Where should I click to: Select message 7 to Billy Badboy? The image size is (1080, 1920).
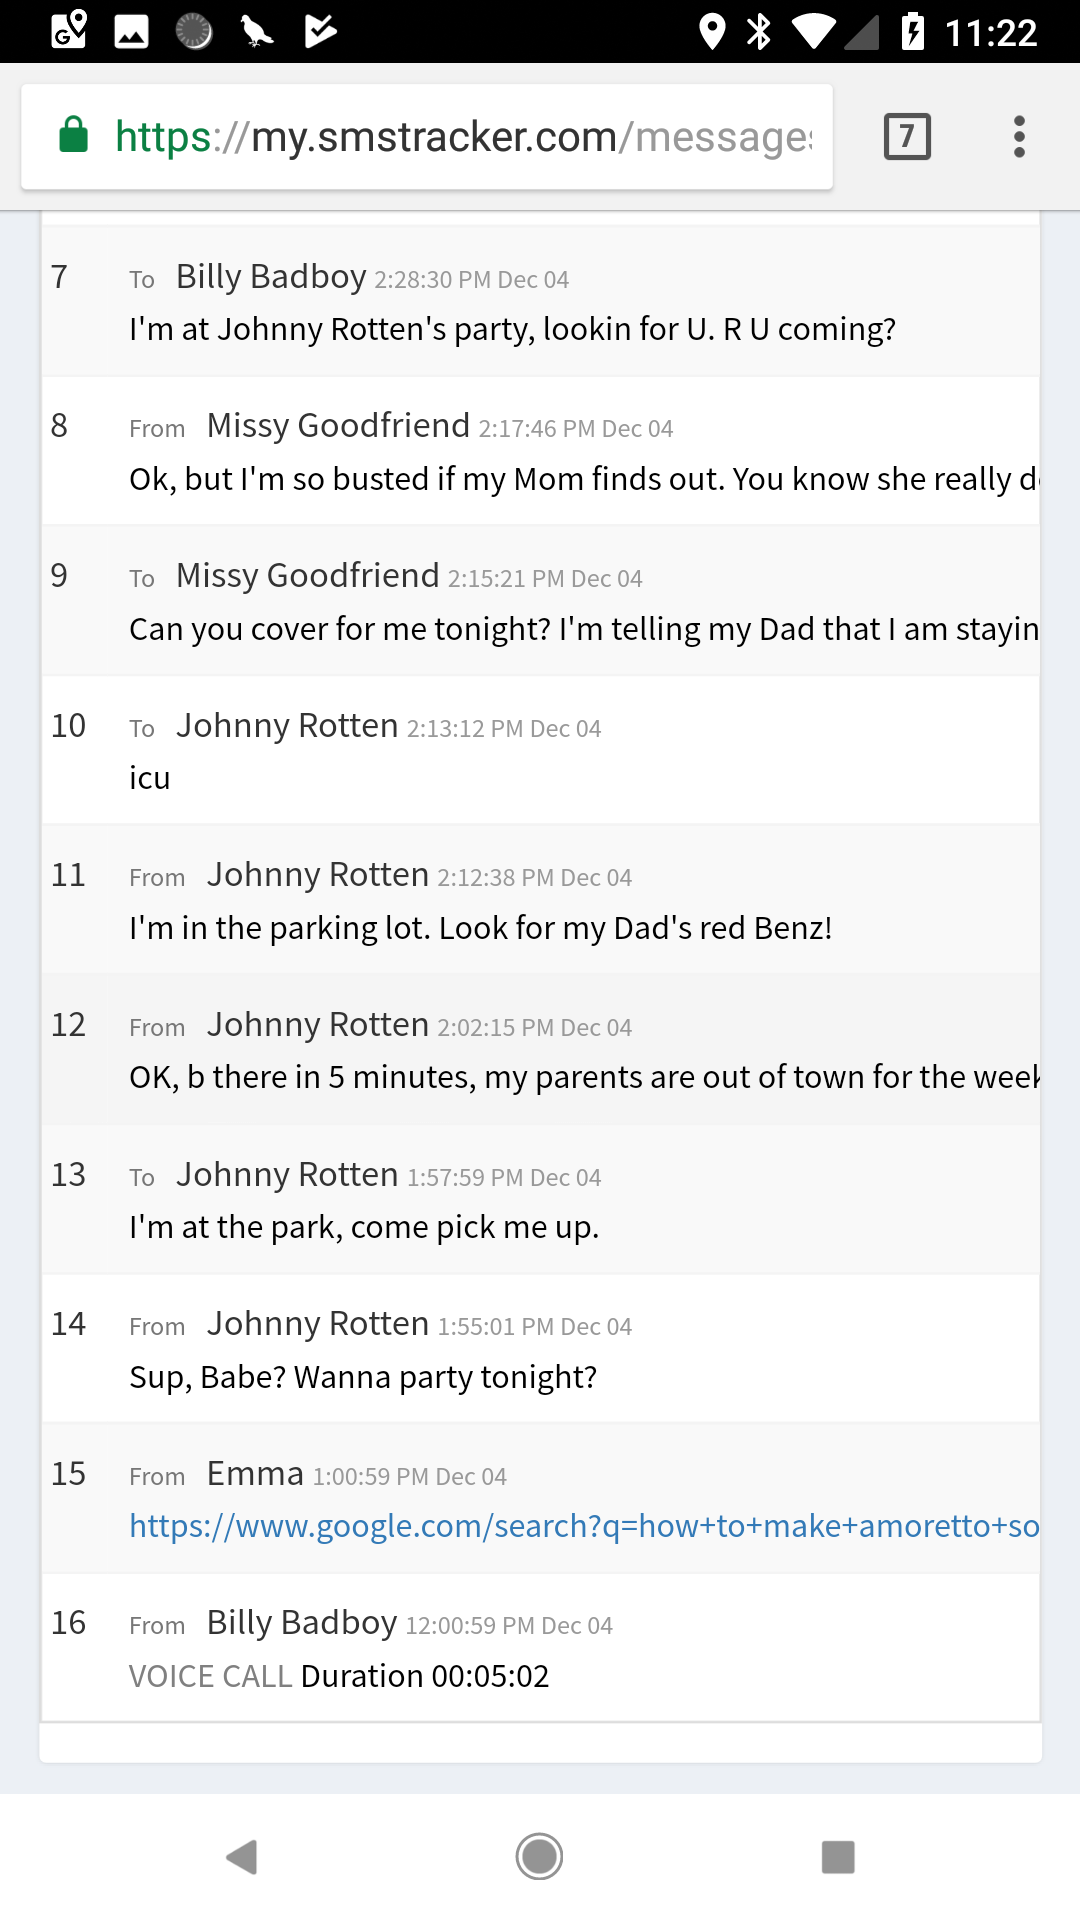tap(540, 302)
